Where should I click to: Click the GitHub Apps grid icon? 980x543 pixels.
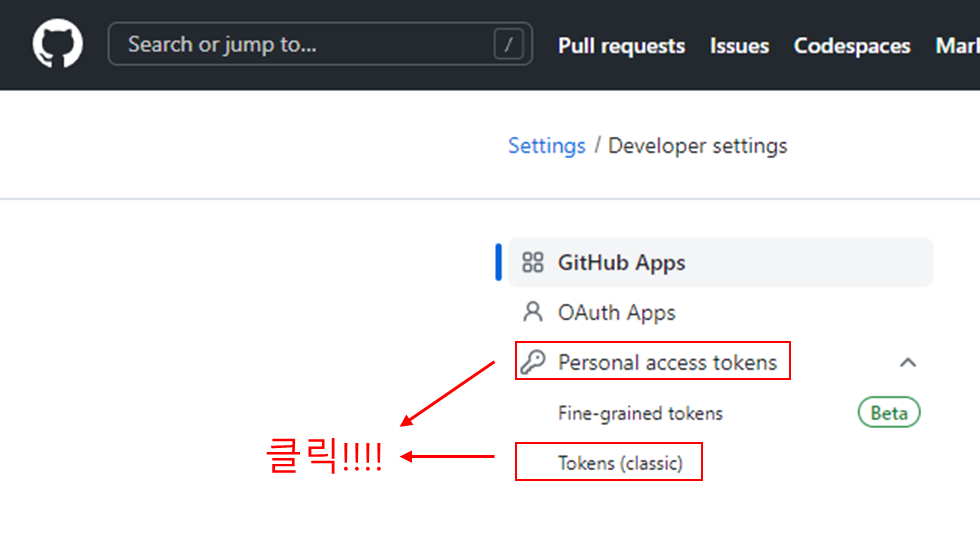(532, 262)
